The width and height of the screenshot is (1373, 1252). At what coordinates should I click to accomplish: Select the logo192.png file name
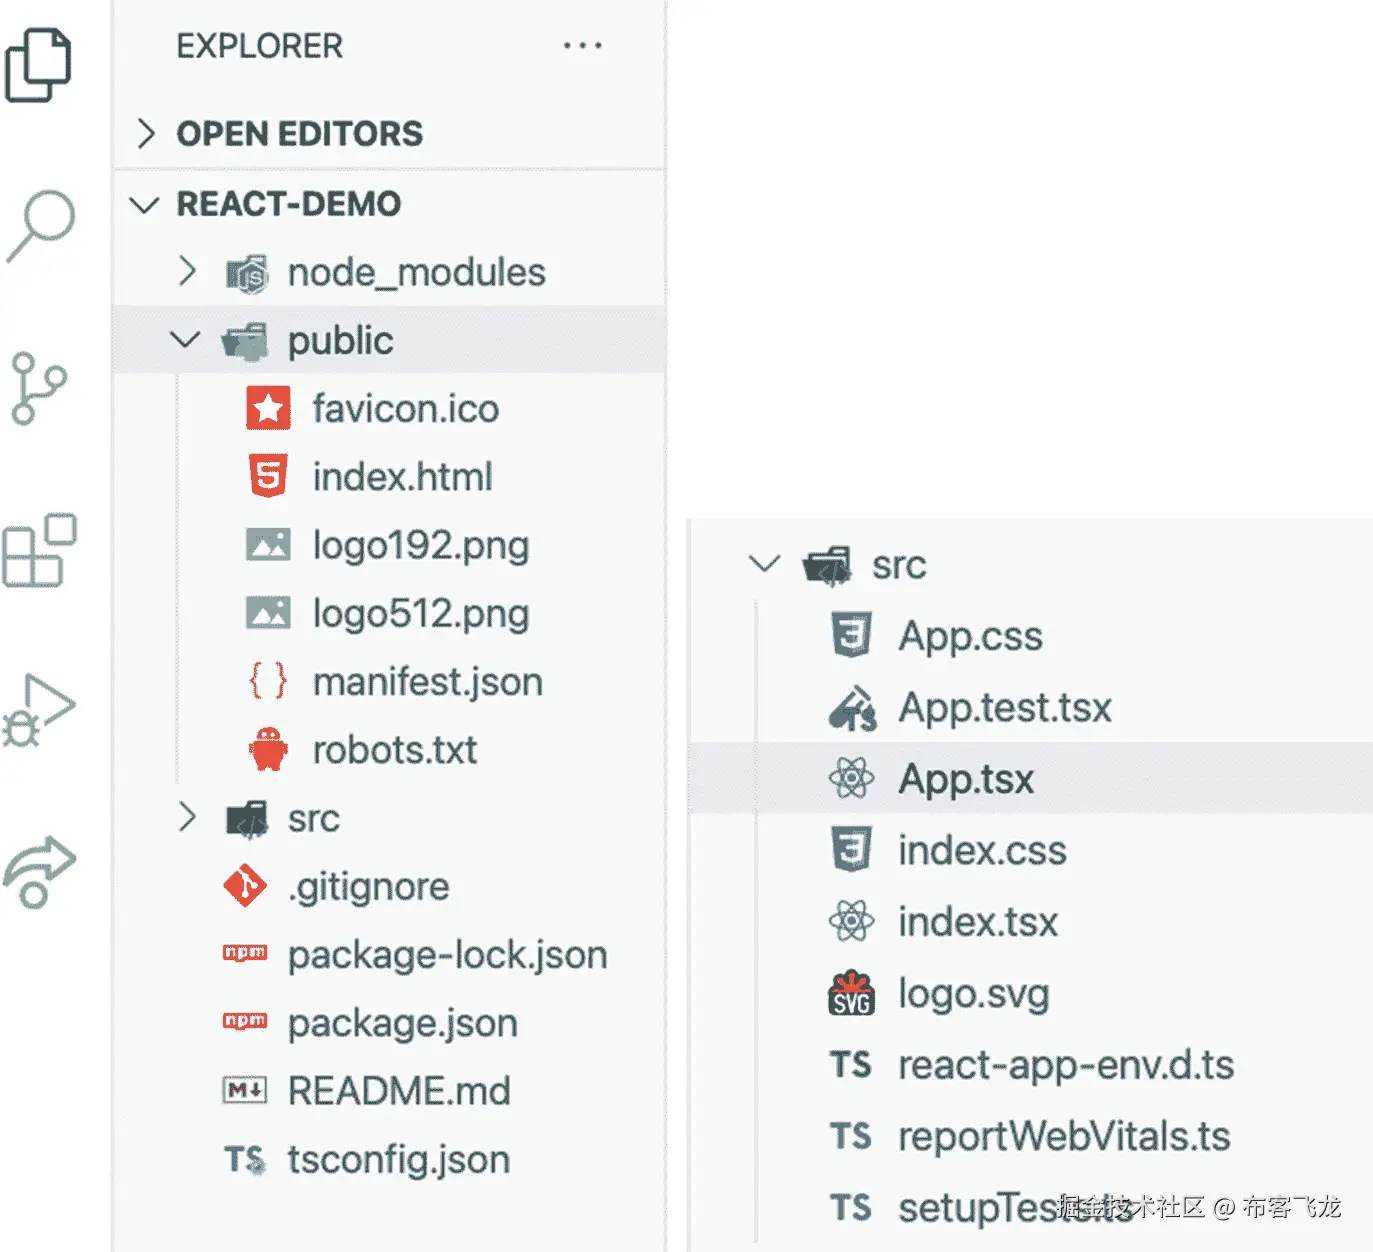[420, 546]
